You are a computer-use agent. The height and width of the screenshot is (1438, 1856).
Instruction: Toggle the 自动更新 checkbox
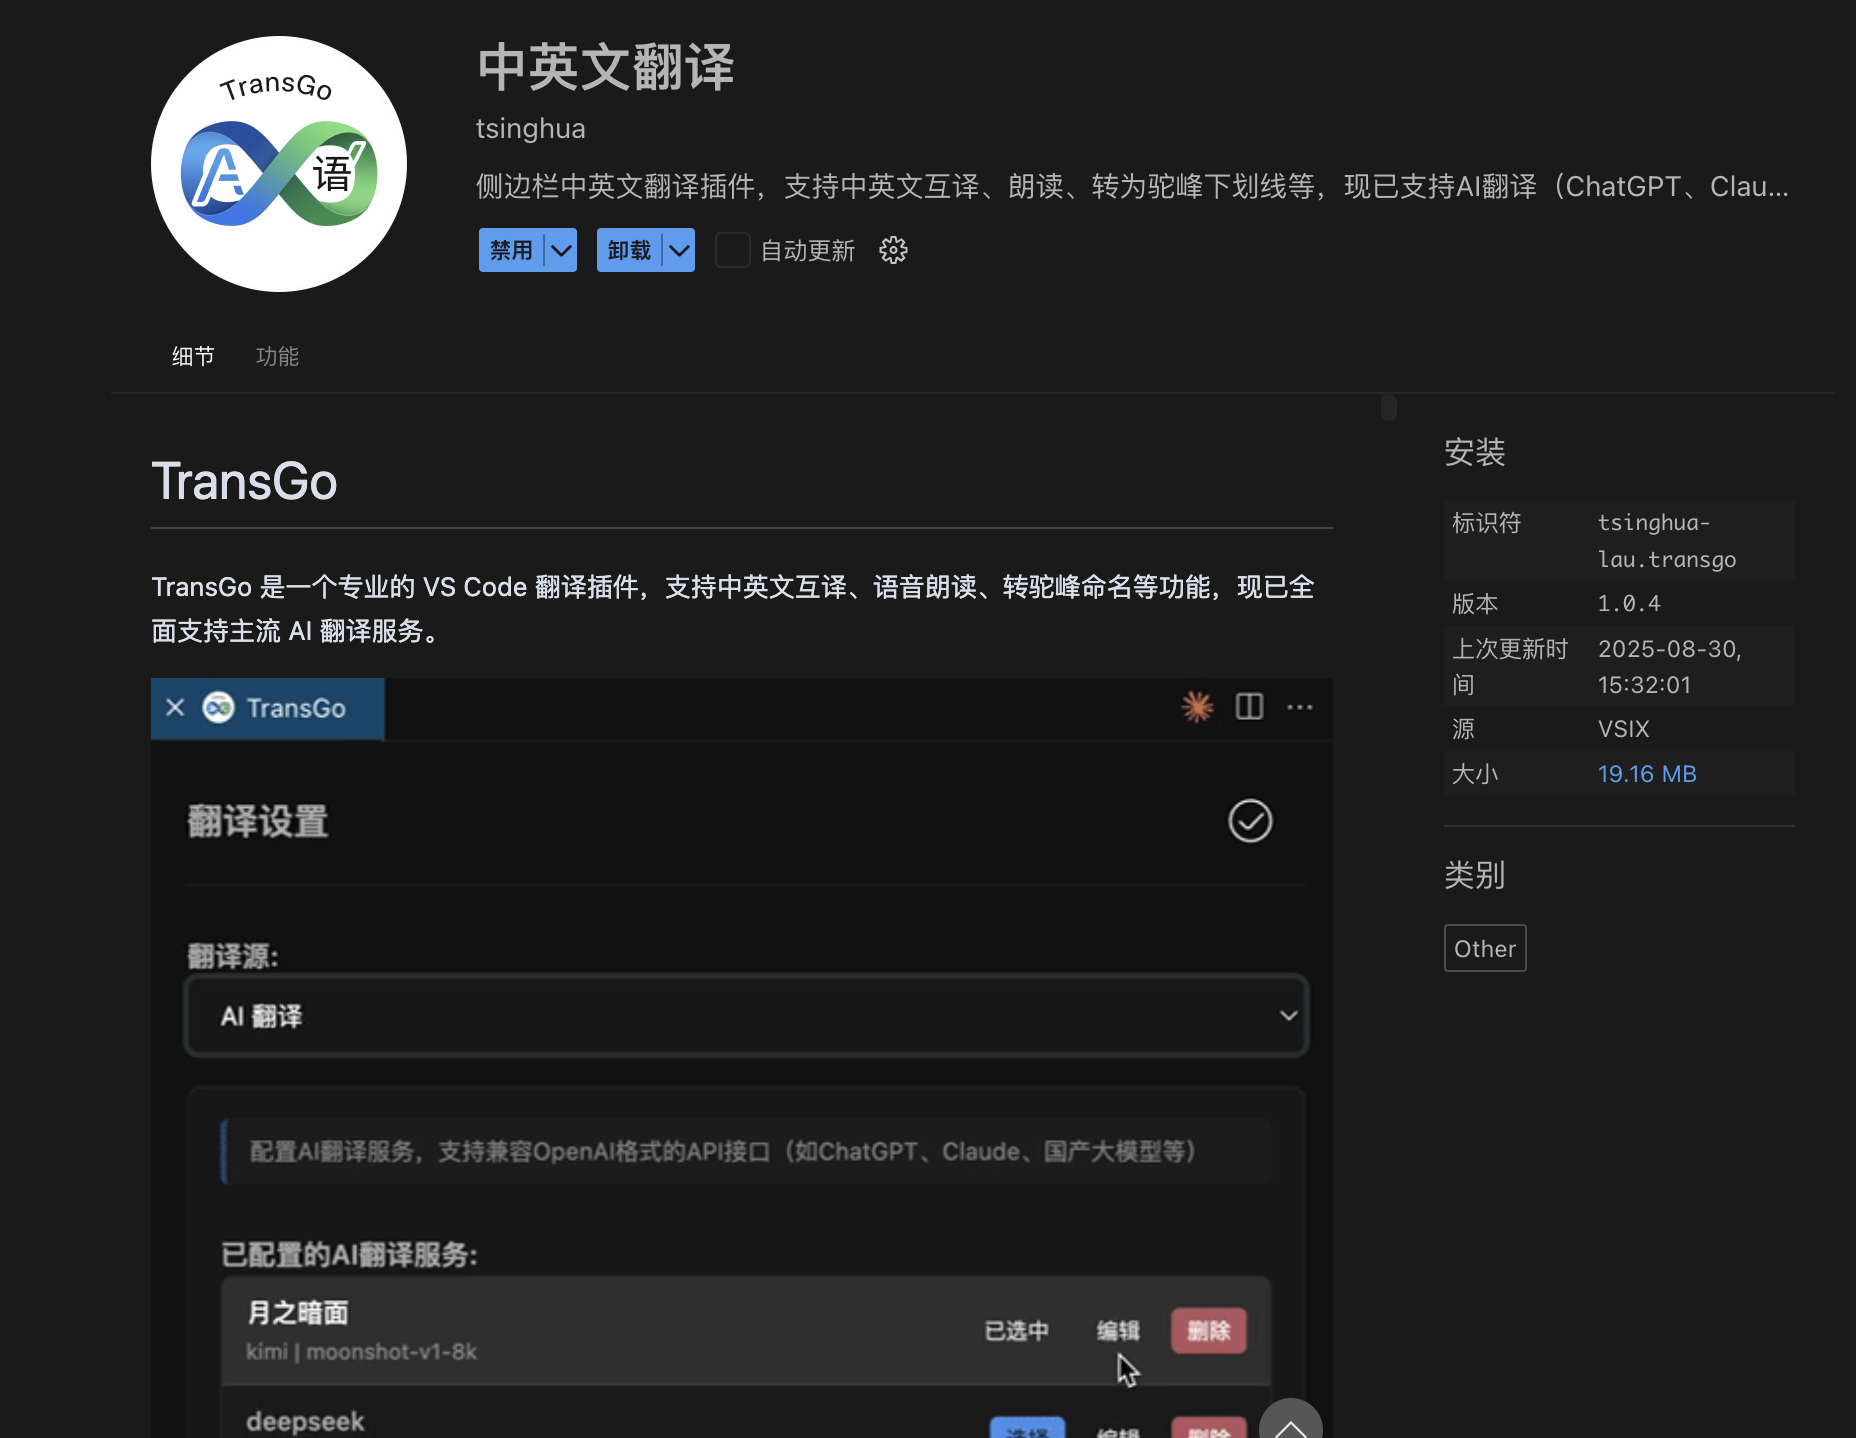733,250
